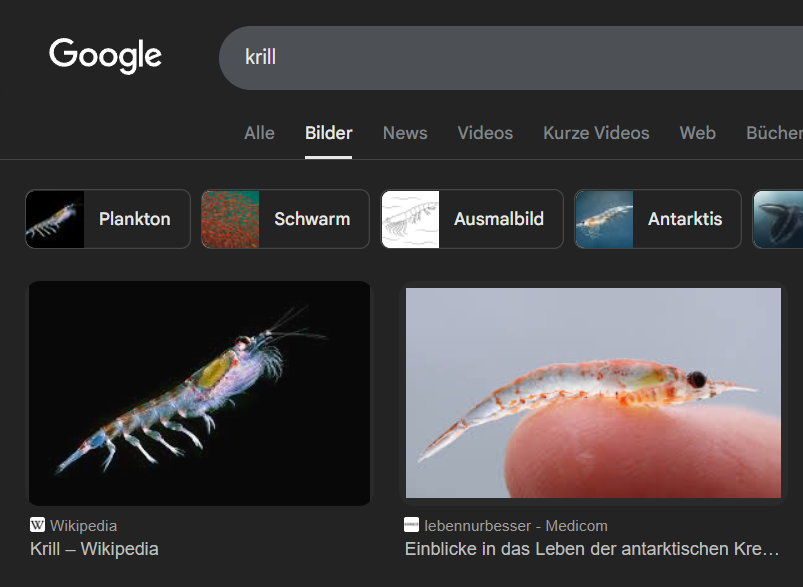The height and width of the screenshot is (587, 803).
Task: Open the Wikipedia krill image on black background
Action: 199,393
